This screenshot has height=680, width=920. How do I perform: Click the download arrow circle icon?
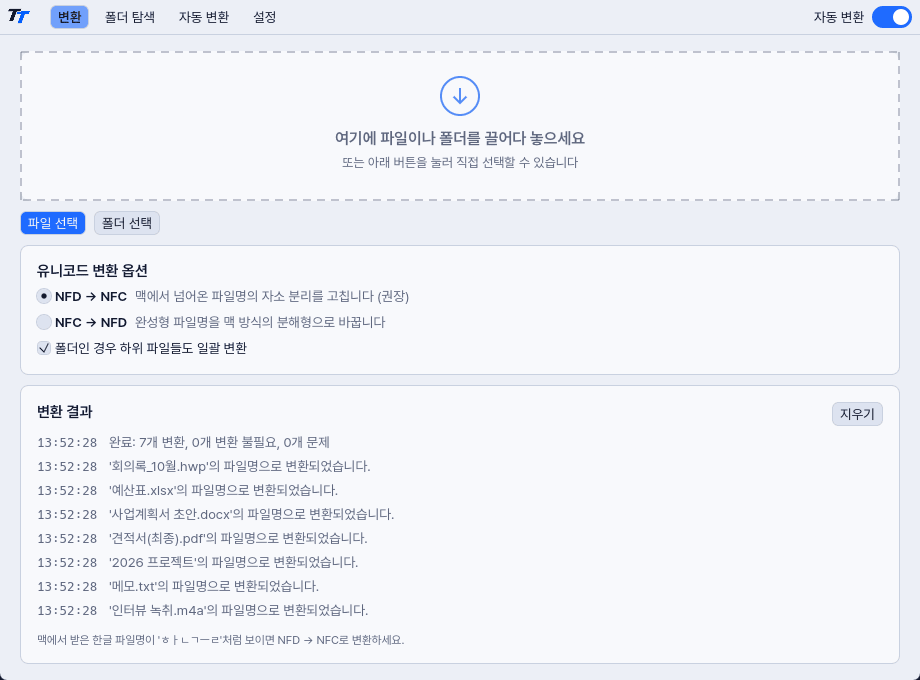(460, 96)
